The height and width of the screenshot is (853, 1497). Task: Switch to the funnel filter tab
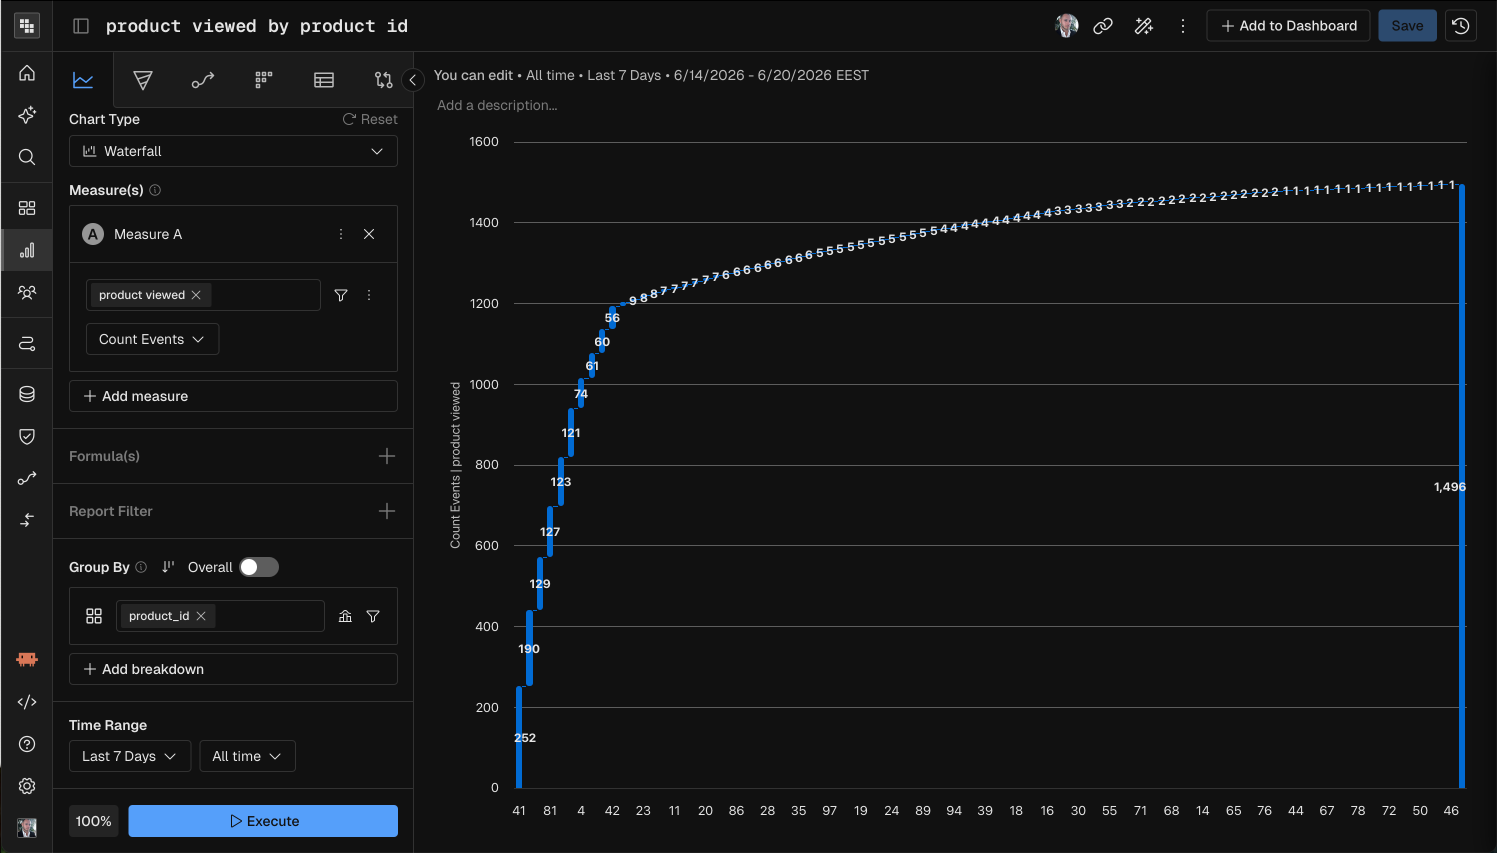click(x=143, y=80)
